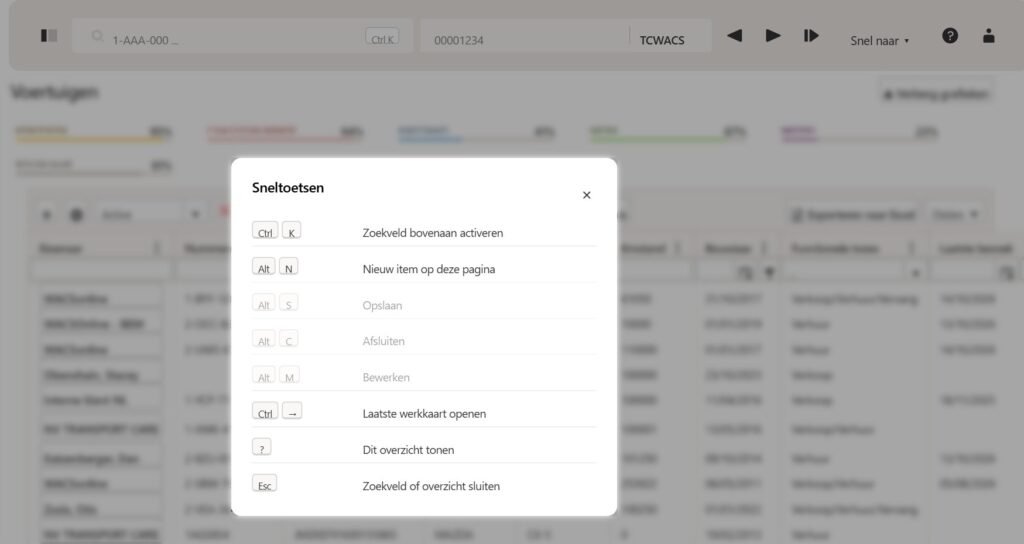
Task: Click the K keycap
Action: (x=291, y=231)
